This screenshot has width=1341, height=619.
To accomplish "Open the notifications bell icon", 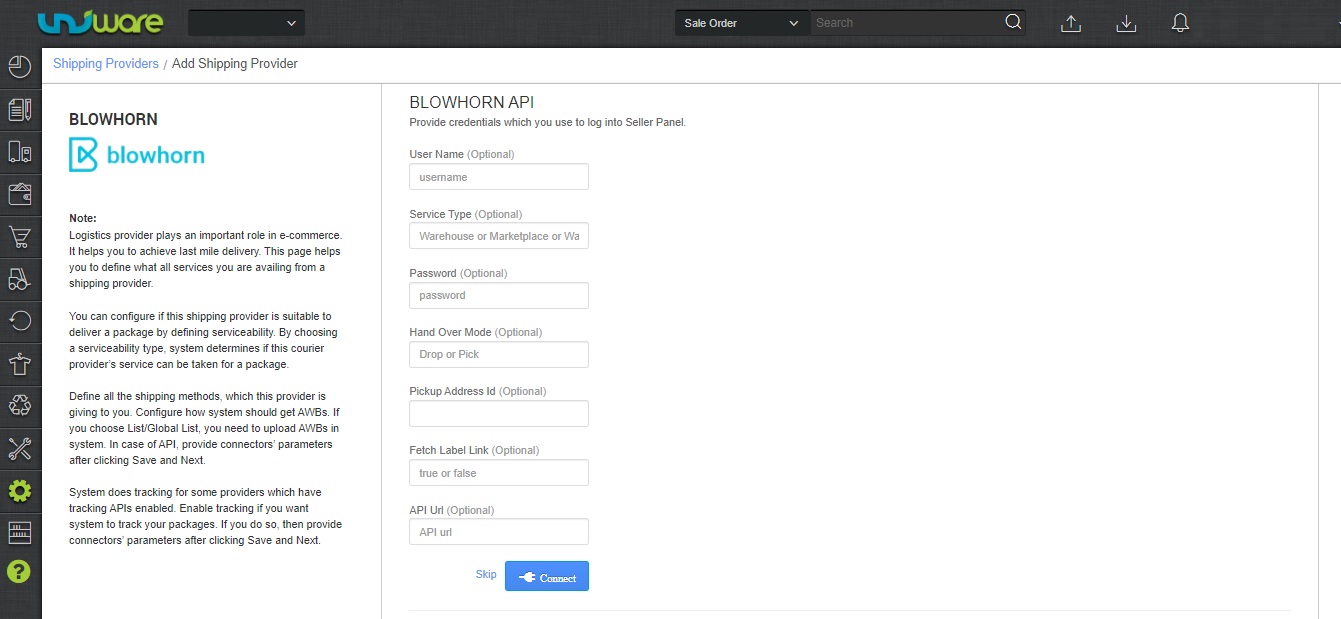I will pyautogui.click(x=1180, y=23).
